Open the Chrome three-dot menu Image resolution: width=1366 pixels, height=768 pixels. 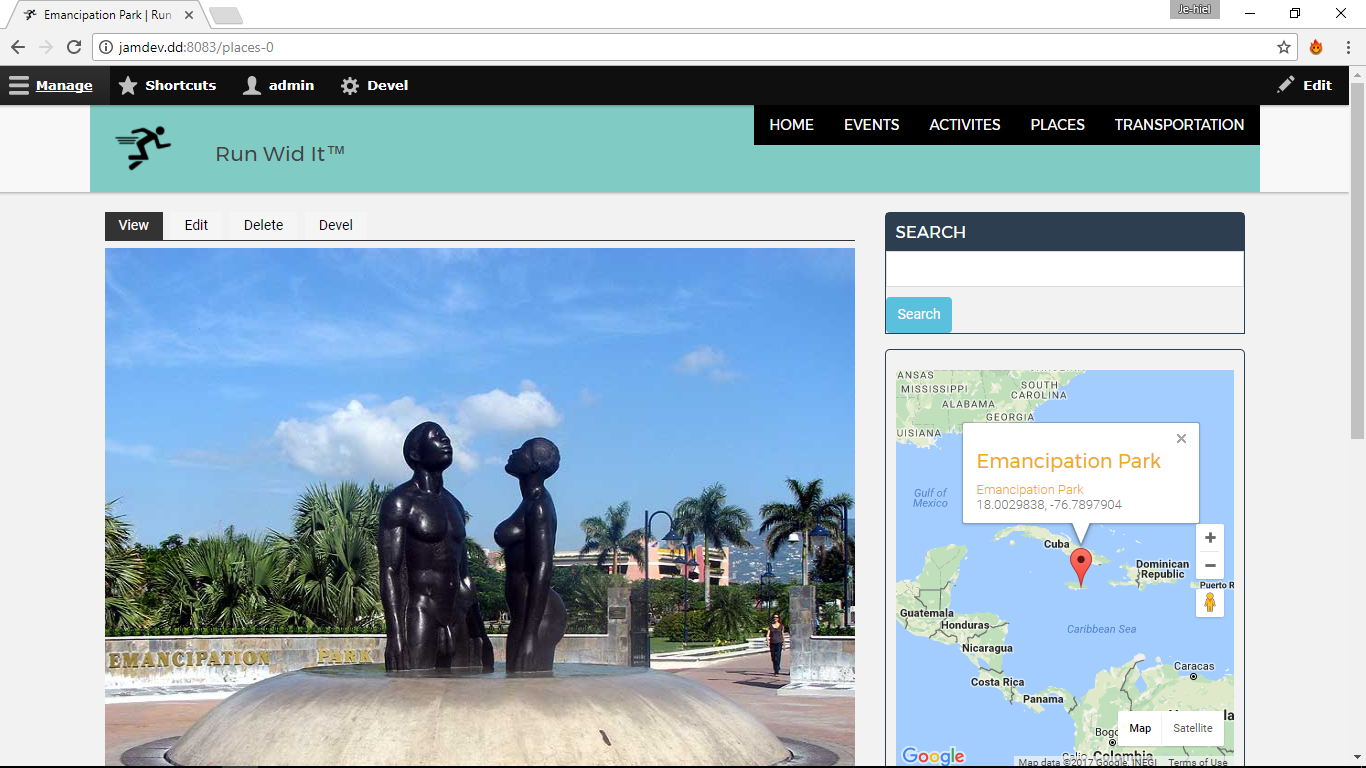[x=1347, y=47]
